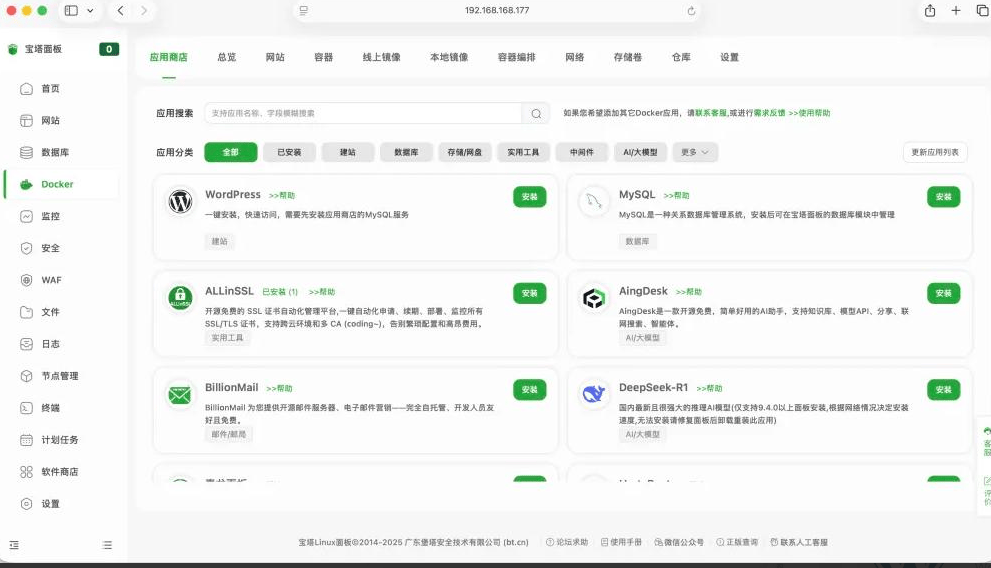The image size is (991, 568).
Task: Go back in Safari
Action: [120, 11]
